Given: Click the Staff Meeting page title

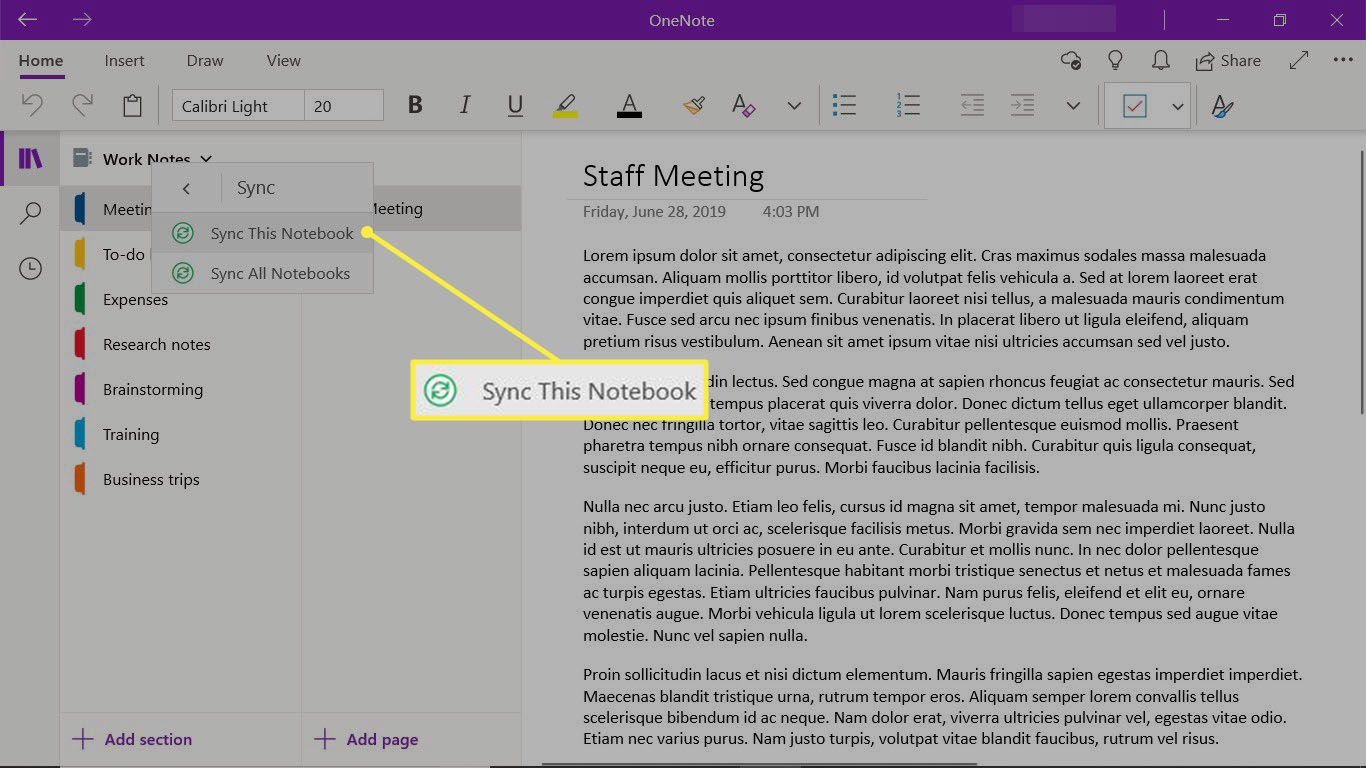Looking at the screenshot, I should click(673, 176).
